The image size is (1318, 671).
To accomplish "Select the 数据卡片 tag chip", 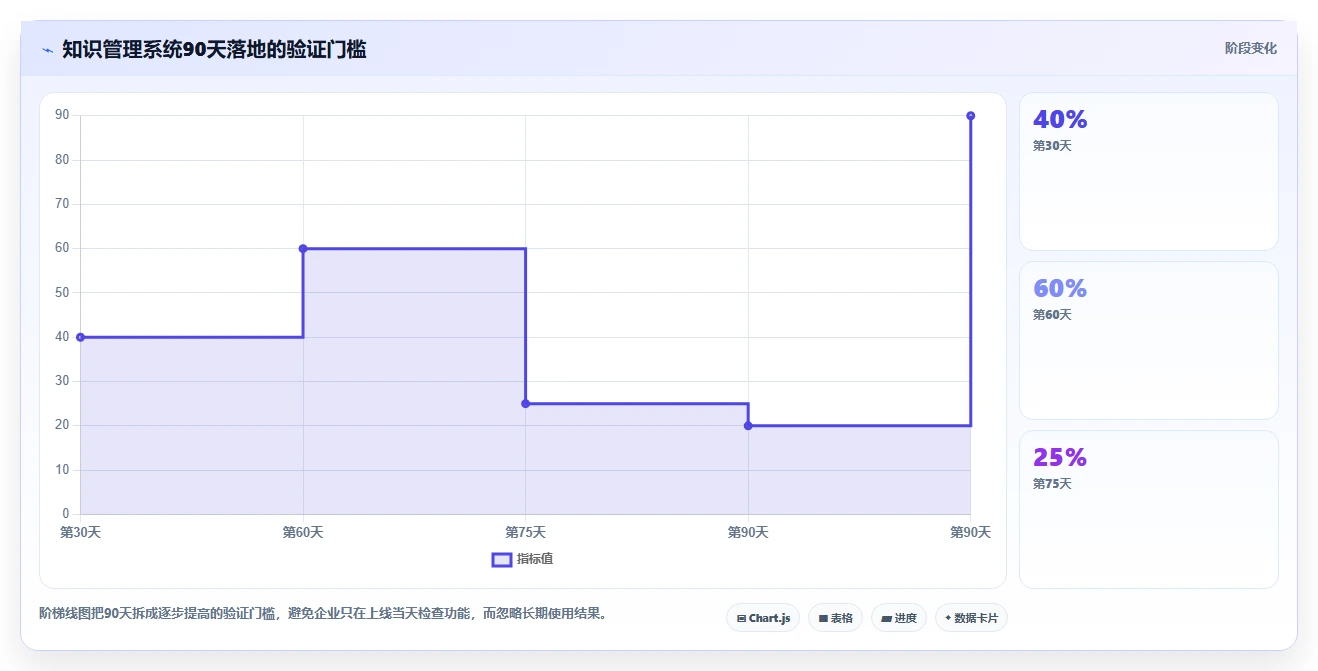I will (x=971, y=618).
